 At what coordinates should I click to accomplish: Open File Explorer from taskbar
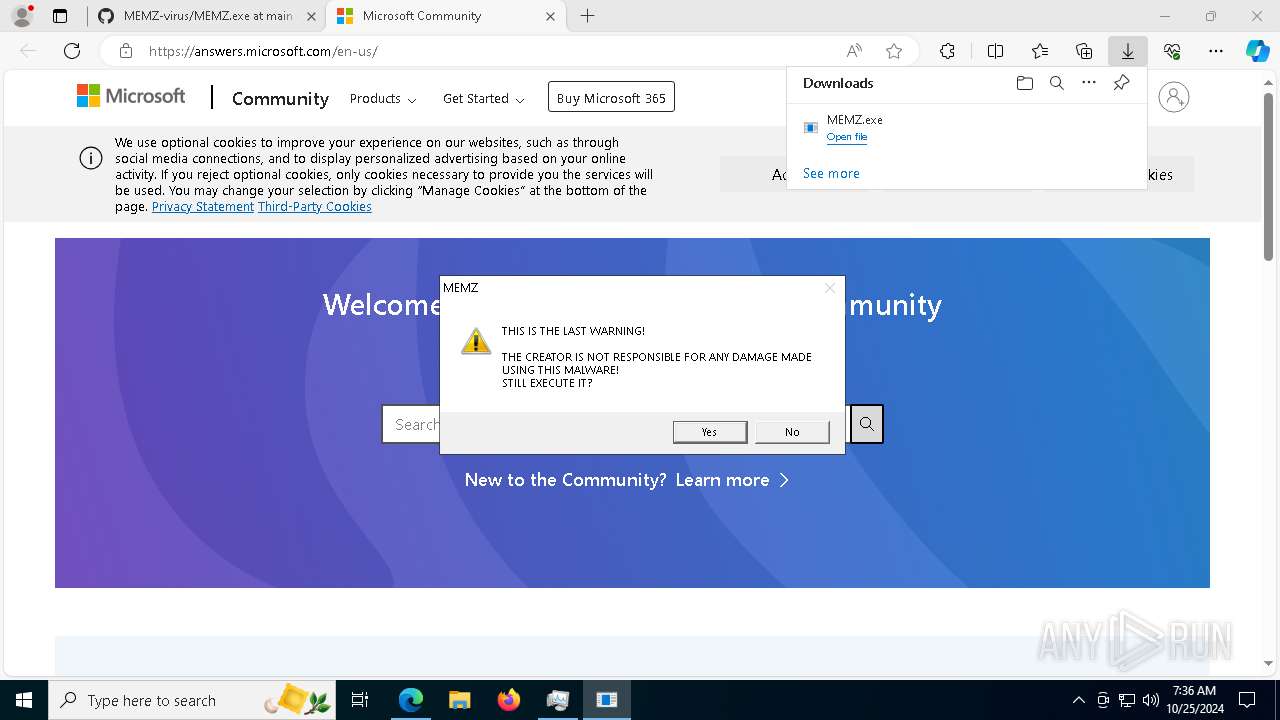[x=459, y=700]
